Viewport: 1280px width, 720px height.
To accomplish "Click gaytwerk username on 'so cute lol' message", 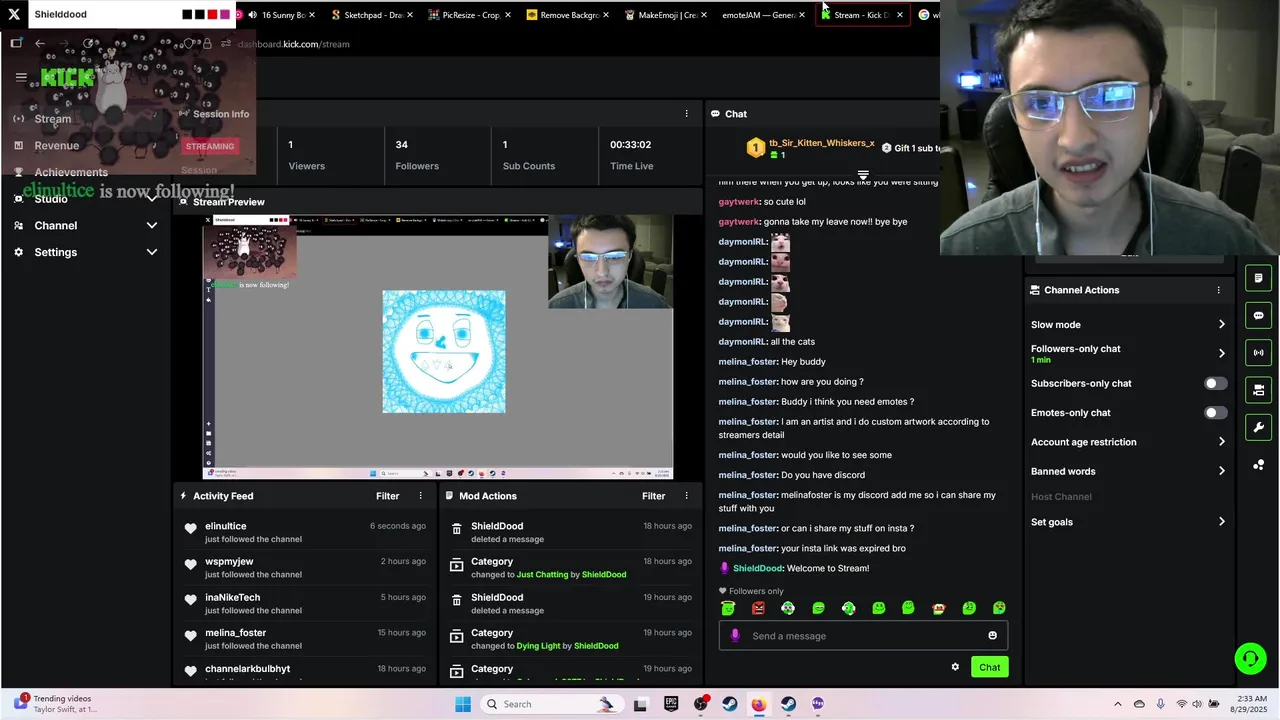I will pyautogui.click(x=739, y=202).
